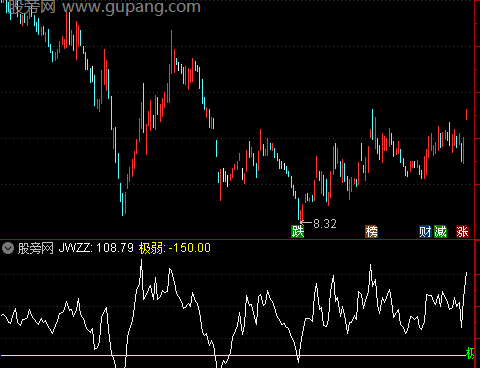Click the red 涨 marker icon
The width and height of the screenshot is (480, 368).
click(462, 231)
